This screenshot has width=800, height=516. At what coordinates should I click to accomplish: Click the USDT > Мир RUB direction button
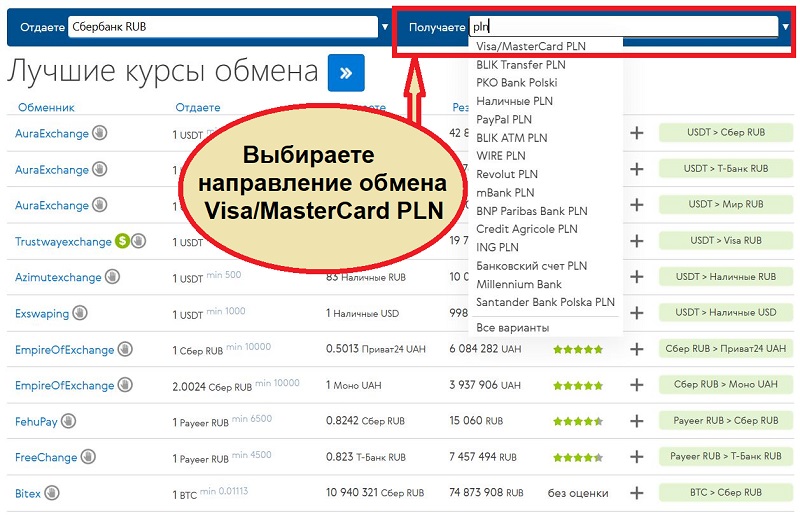click(726, 204)
